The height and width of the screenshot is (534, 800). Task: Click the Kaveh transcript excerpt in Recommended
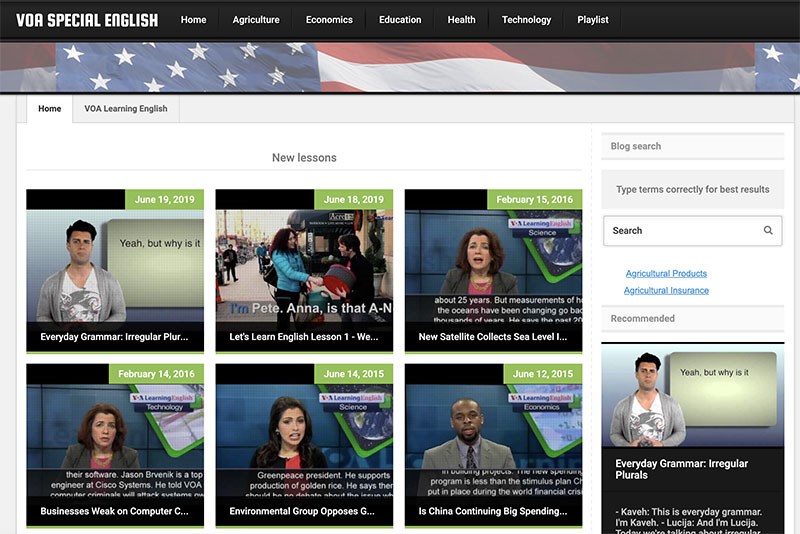pyautogui.click(x=688, y=520)
